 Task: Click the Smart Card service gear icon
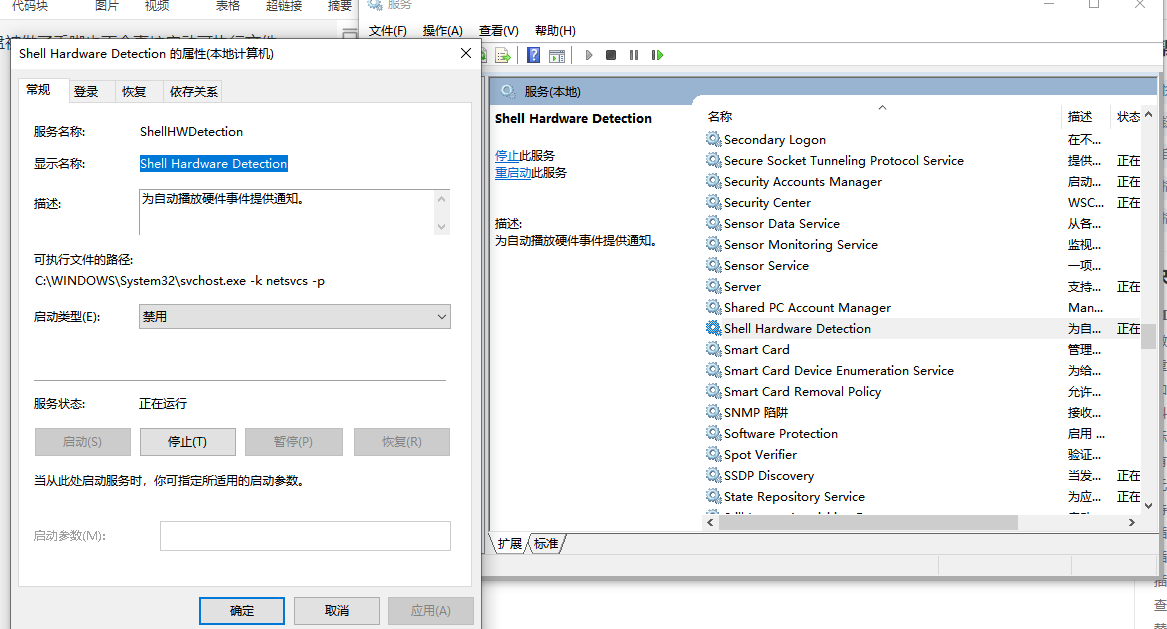click(x=714, y=349)
